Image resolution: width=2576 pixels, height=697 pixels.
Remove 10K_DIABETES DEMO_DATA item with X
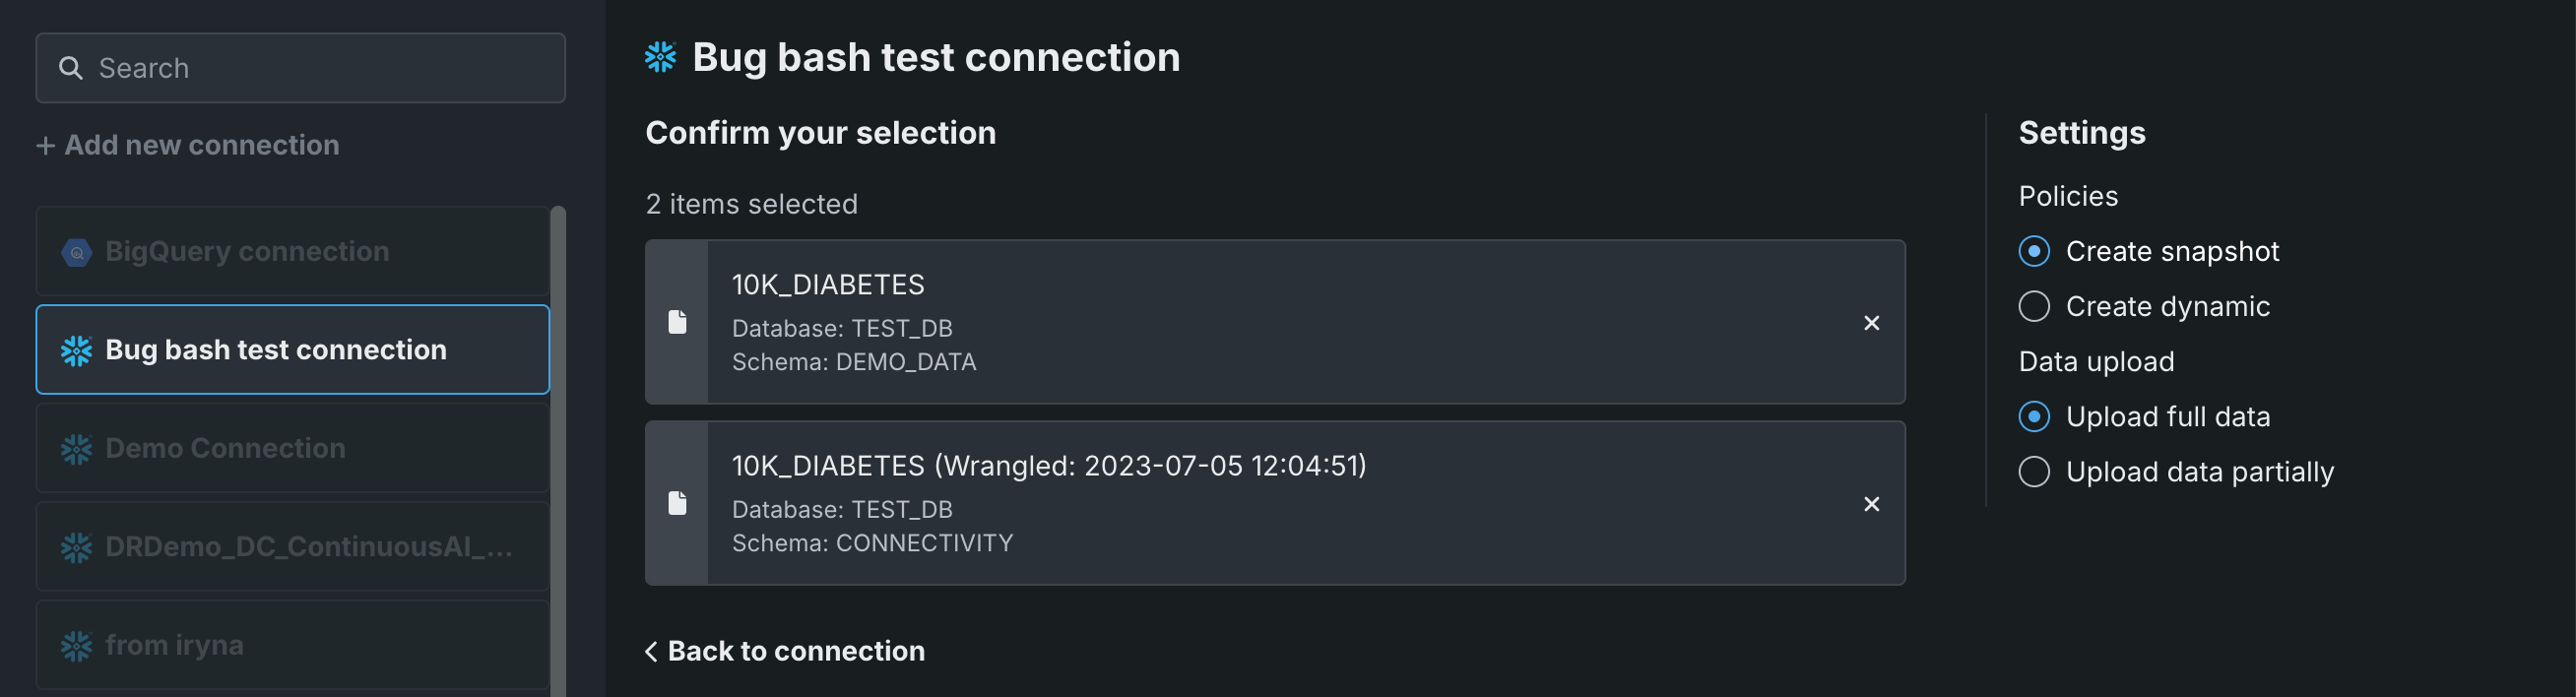[x=1871, y=323]
